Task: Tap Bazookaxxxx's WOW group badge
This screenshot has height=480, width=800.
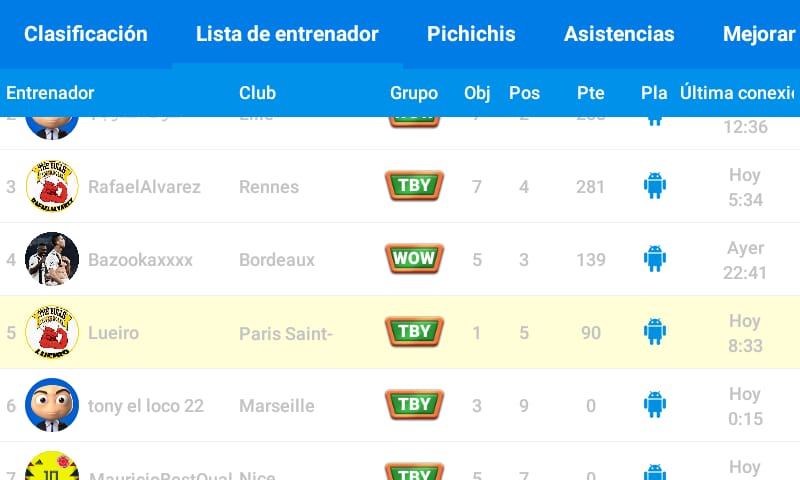Action: point(414,258)
